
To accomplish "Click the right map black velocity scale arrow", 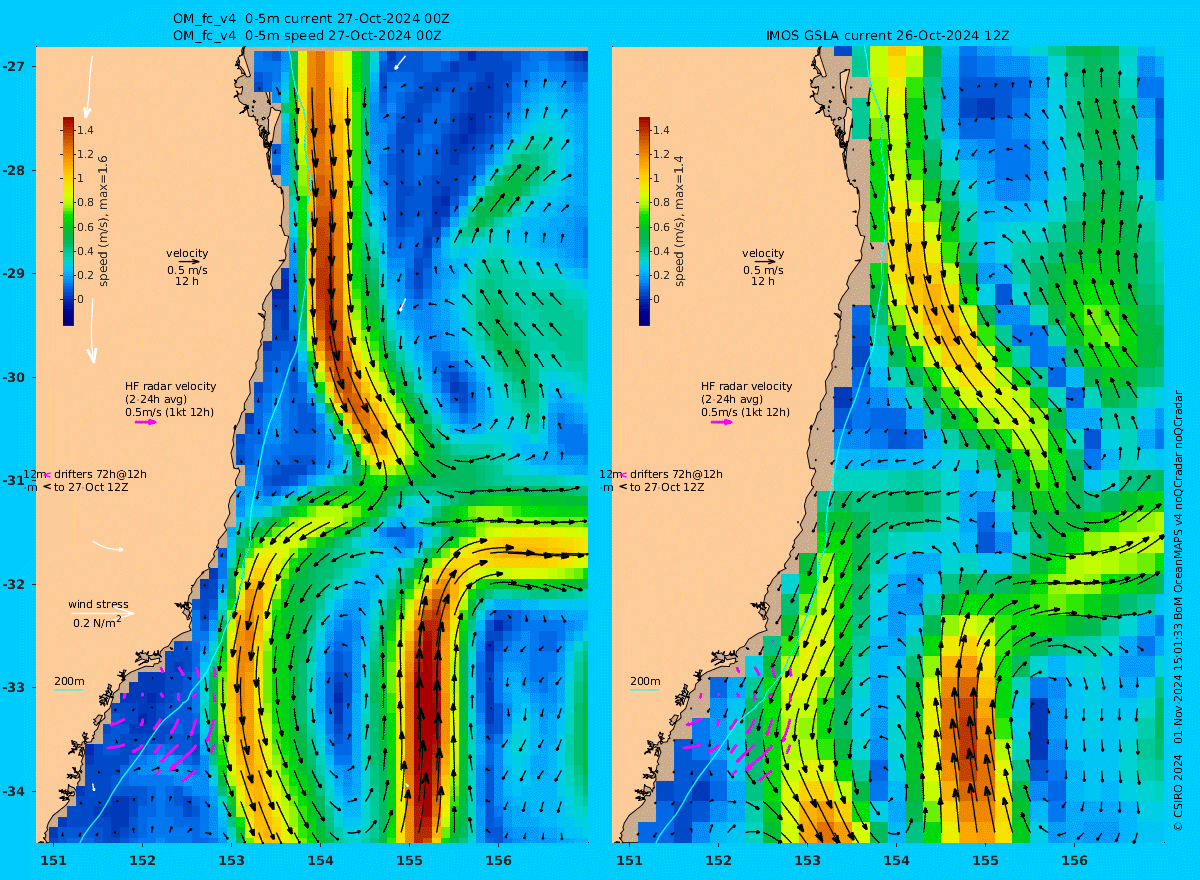I will pyautogui.click(x=766, y=262).
